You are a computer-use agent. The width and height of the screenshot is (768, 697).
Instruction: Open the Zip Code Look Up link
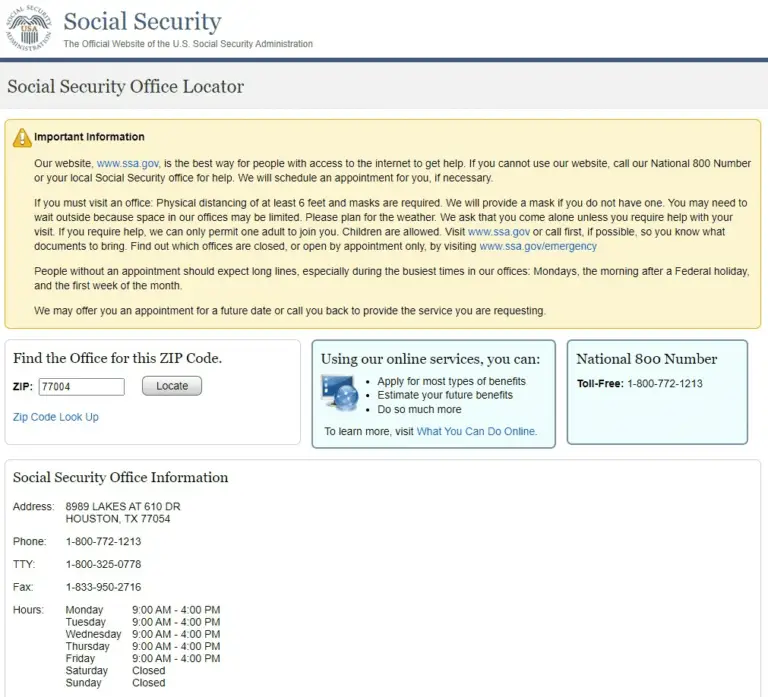coord(56,417)
